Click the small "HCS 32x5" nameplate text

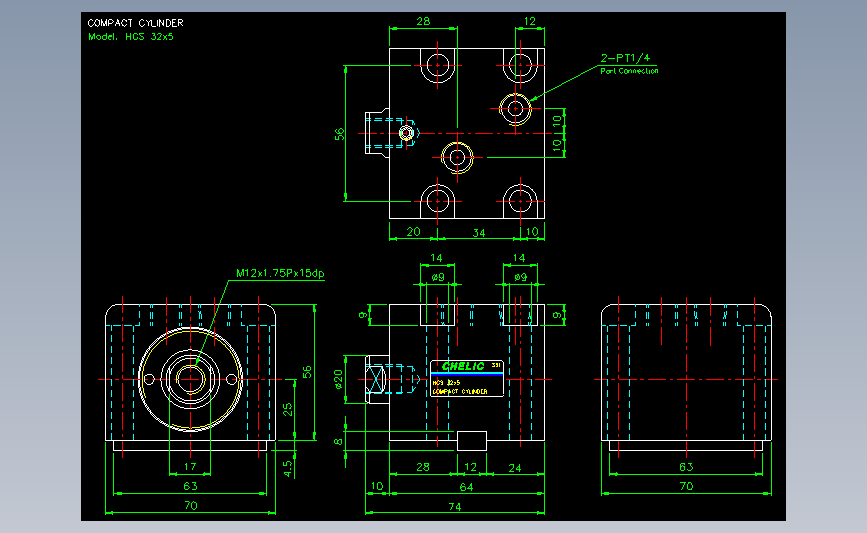(x=446, y=383)
